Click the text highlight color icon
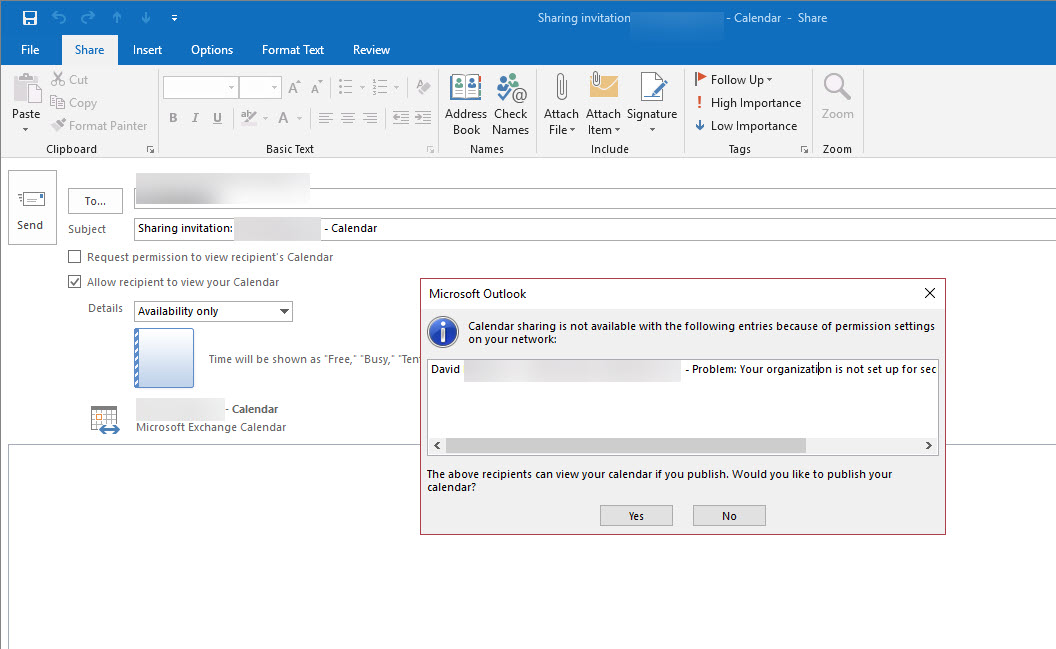 (249, 118)
